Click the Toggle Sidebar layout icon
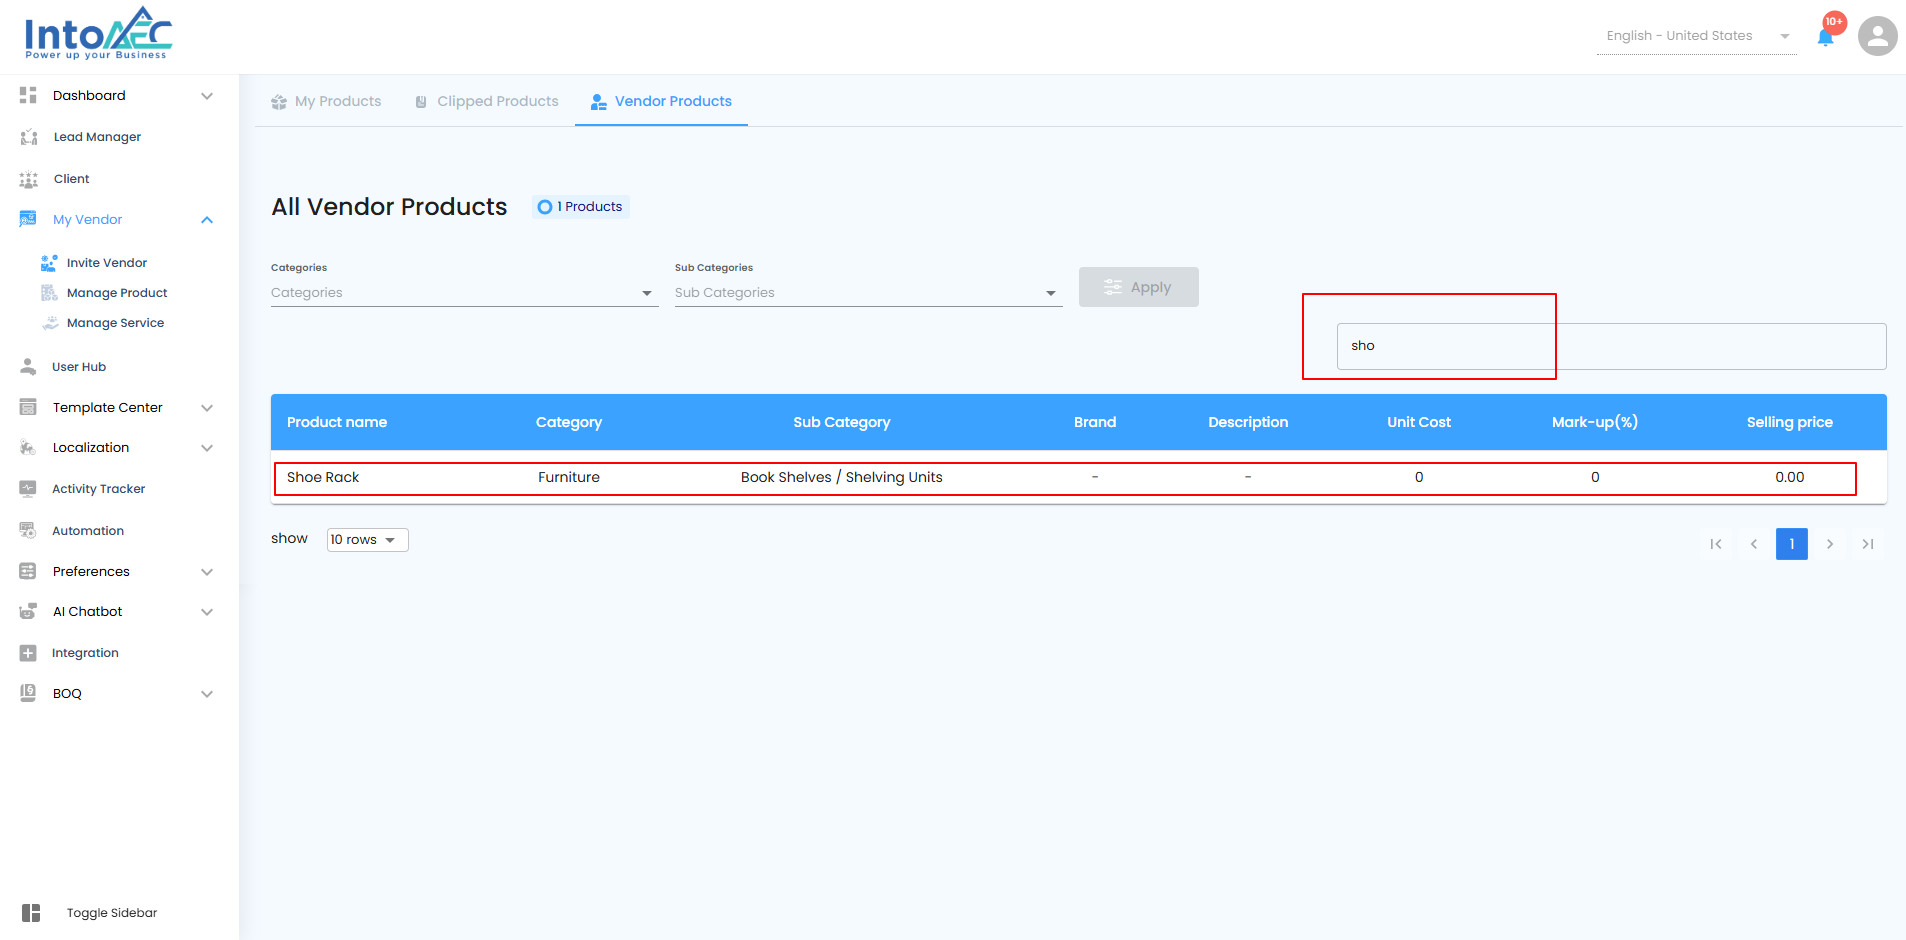1906x940 pixels. pos(31,913)
